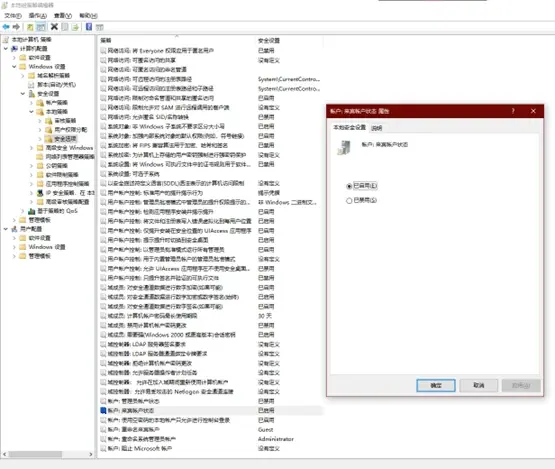Click the Forward arrow in the toolbar
Image resolution: width=555 pixels, height=469 pixels.
tap(16, 27)
